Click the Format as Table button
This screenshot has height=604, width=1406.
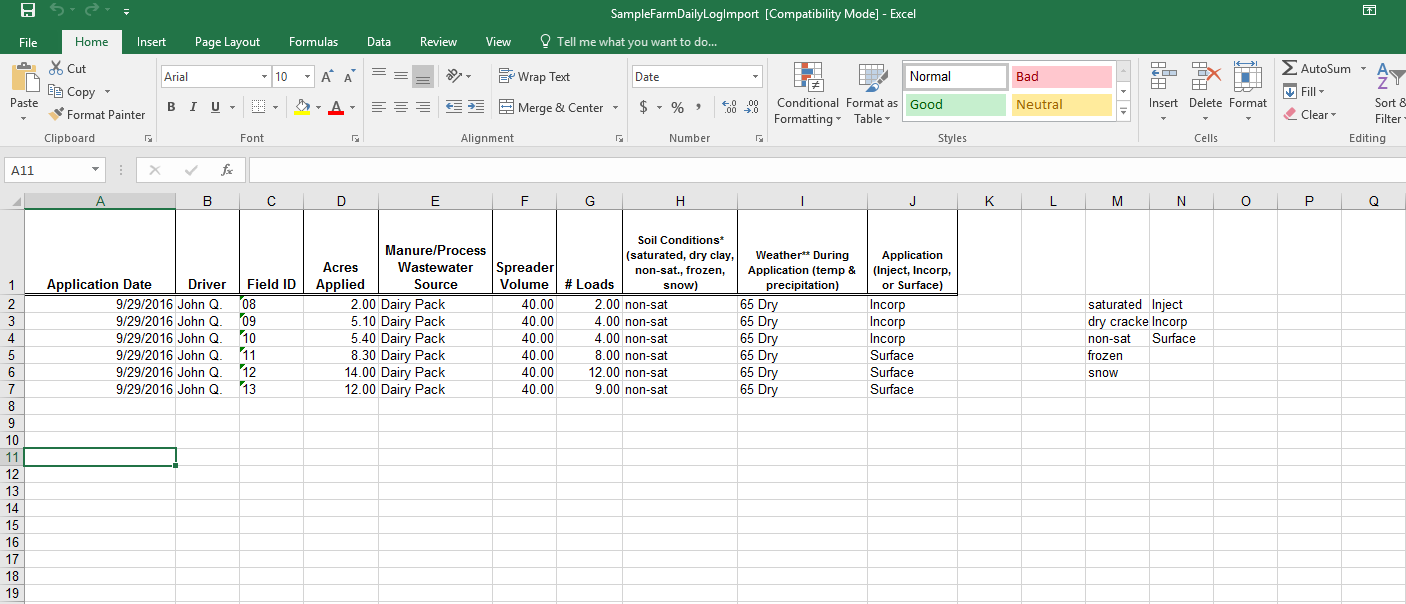pyautogui.click(x=870, y=93)
